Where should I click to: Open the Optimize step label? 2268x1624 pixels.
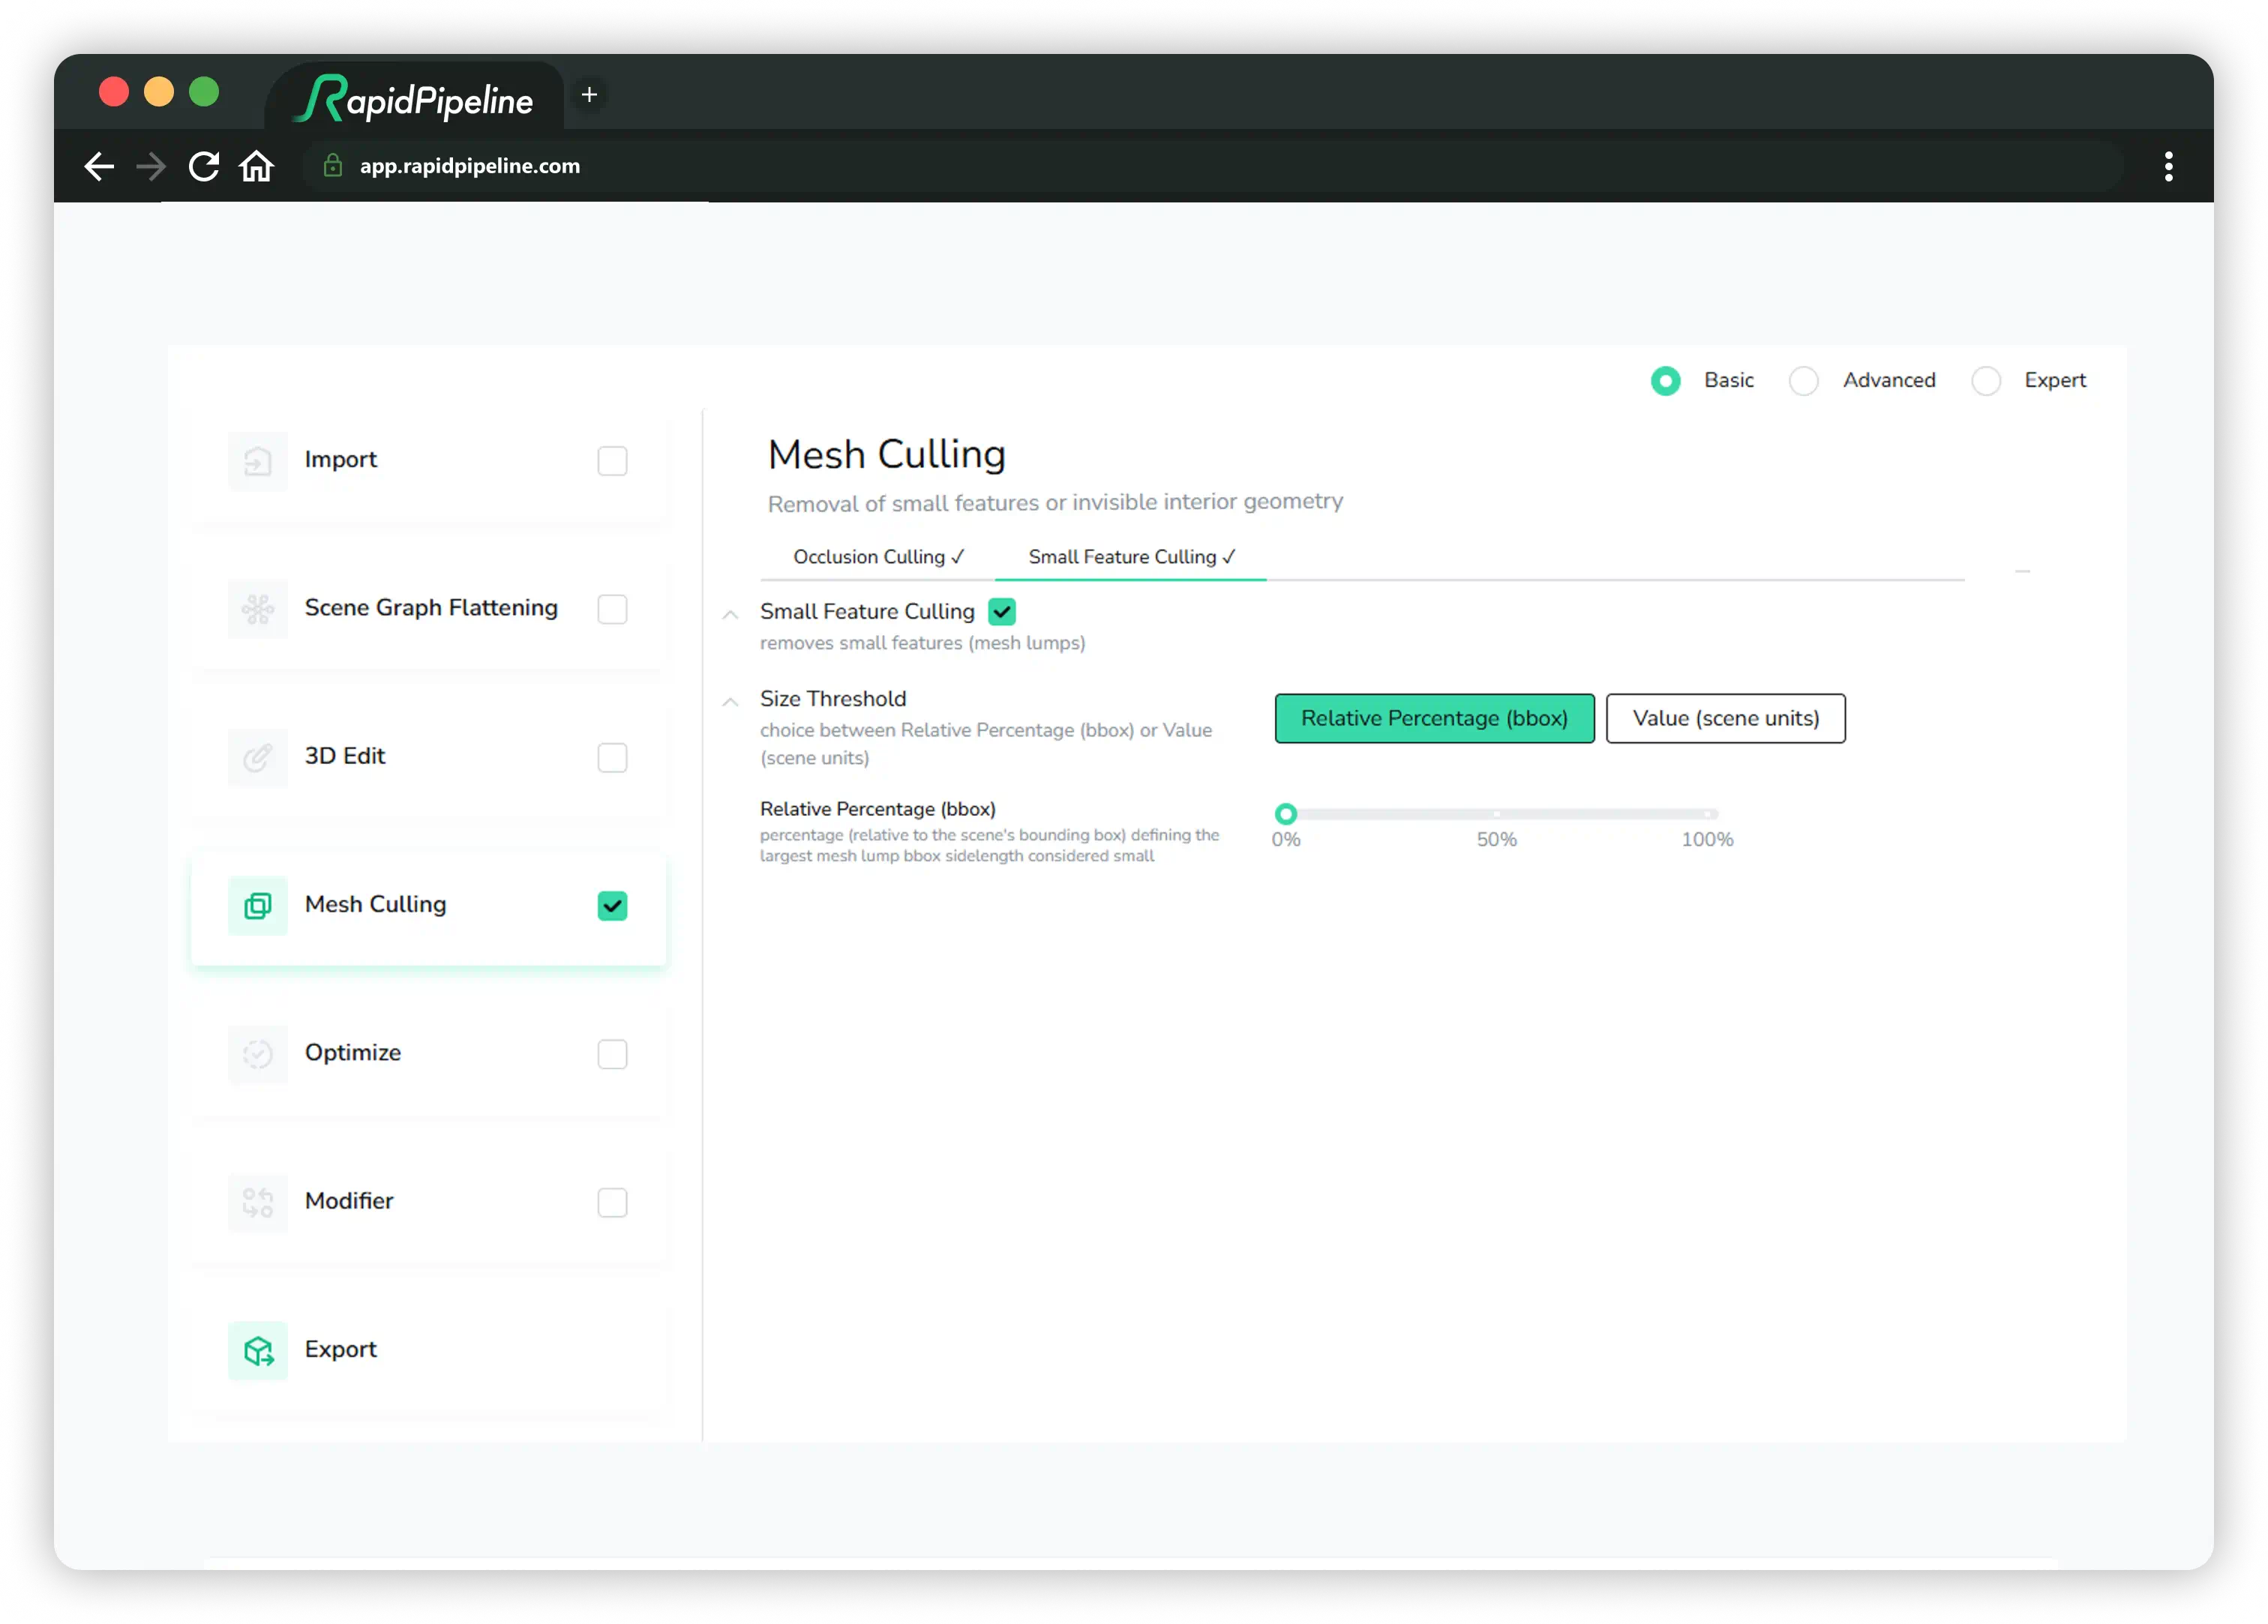point(353,1053)
